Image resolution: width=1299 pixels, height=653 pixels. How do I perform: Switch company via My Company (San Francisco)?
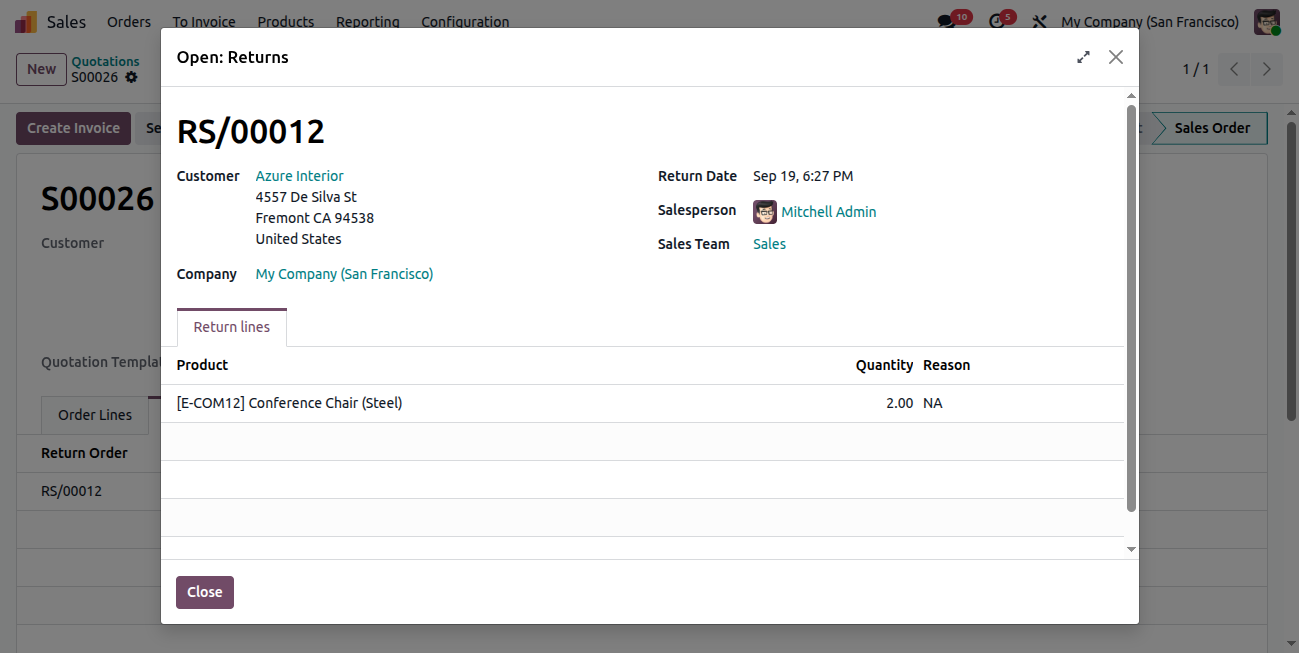coord(1150,21)
